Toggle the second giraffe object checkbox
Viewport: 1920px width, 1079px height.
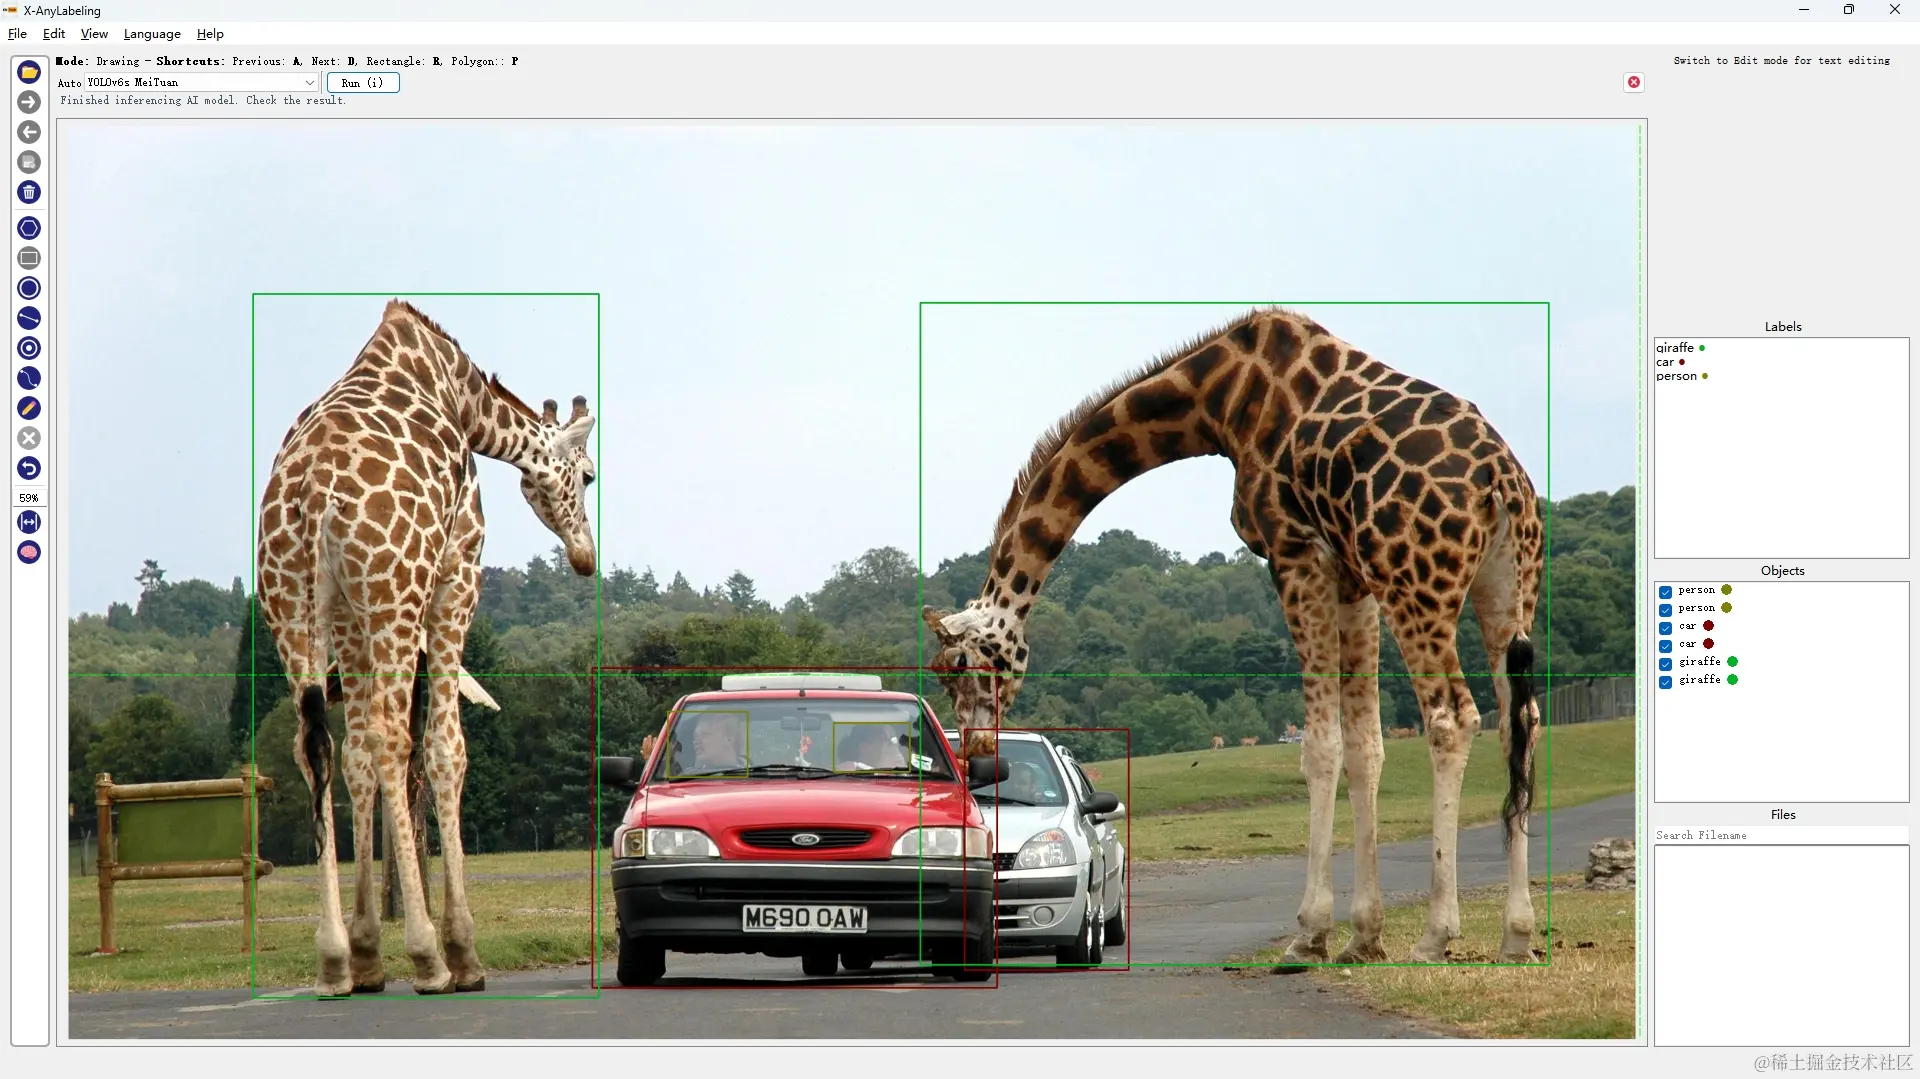point(1665,682)
